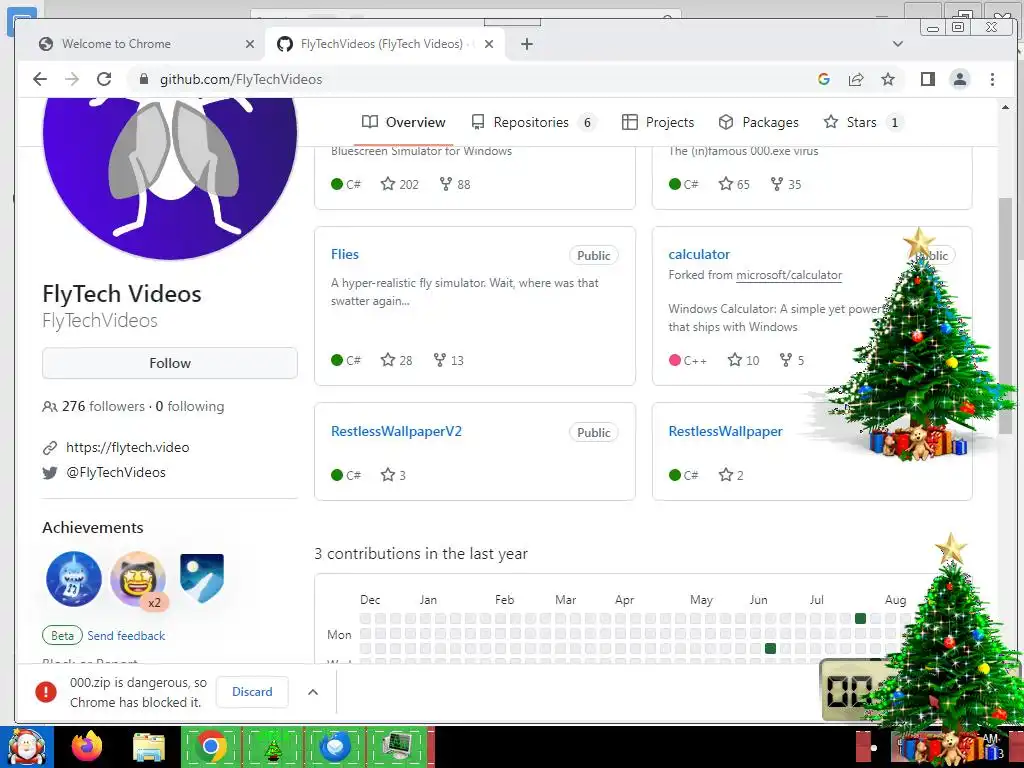
Task: Click the red warning icon for 000.zip
Action: click(x=46, y=692)
